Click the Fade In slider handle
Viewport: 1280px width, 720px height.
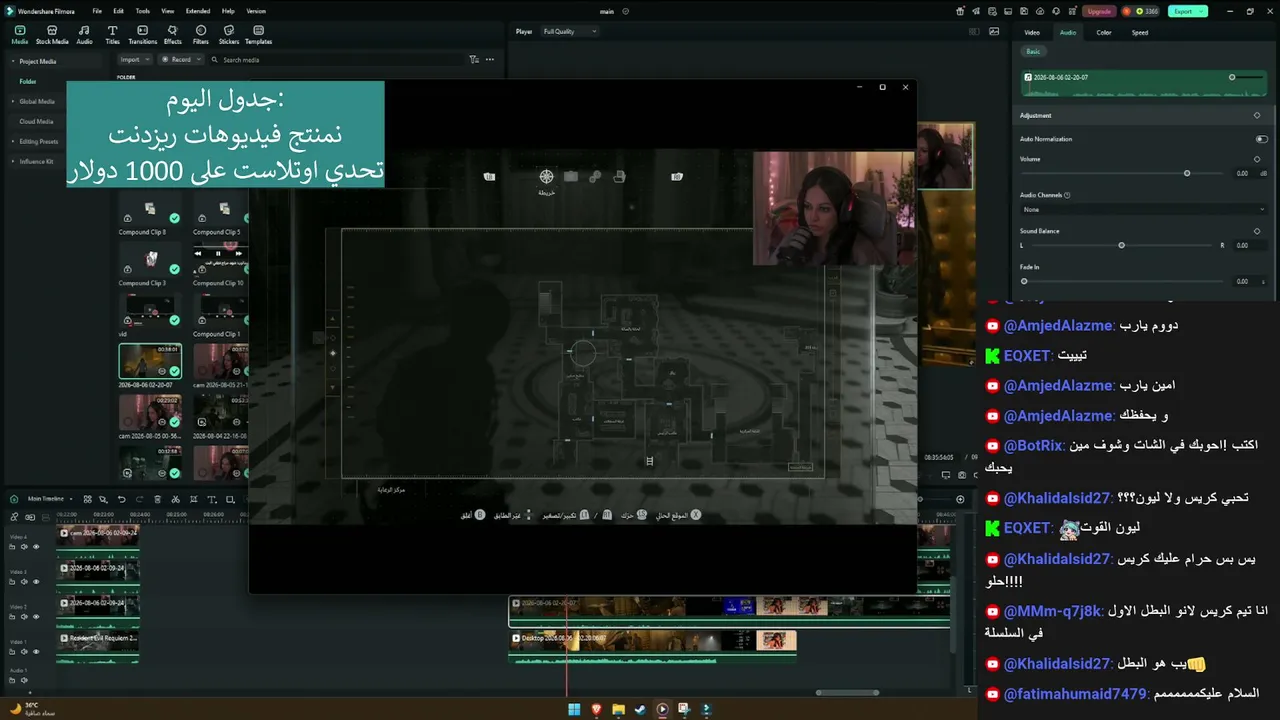tap(1024, 281)
